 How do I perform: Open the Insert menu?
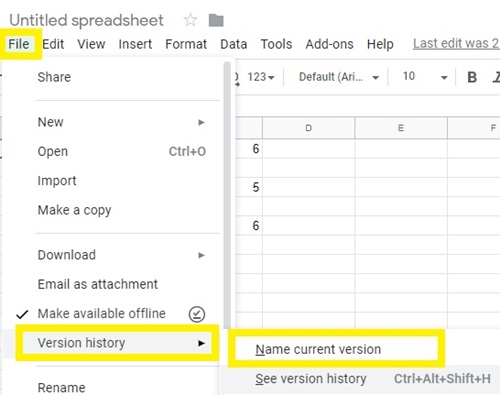(135, 44)
